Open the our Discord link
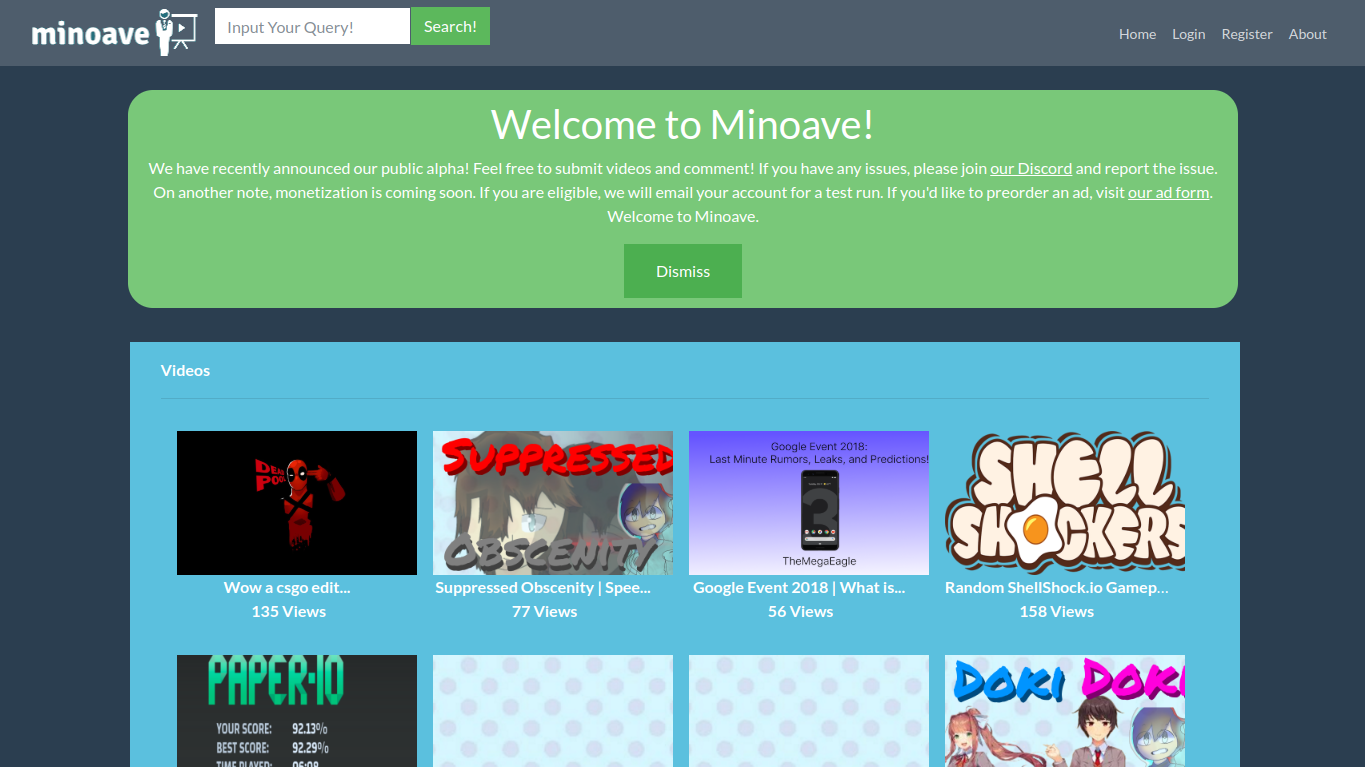The height and width of the screenshot is (767, 1365). tap(1031, 168)
